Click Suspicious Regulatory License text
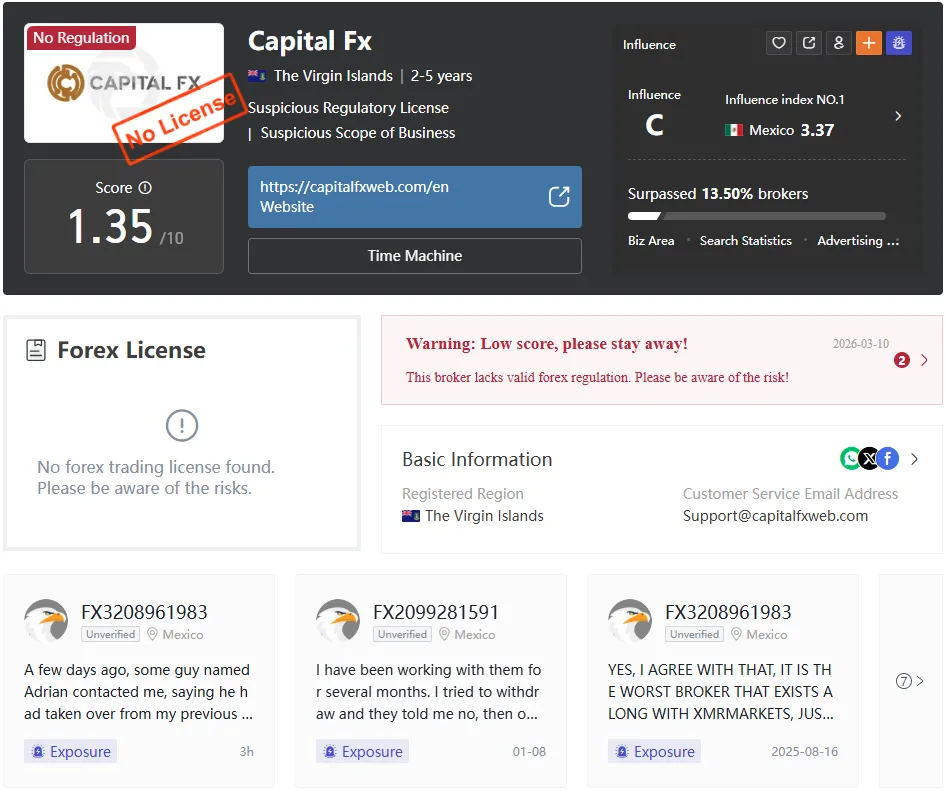Screen dimensions: 945x791 348,108
